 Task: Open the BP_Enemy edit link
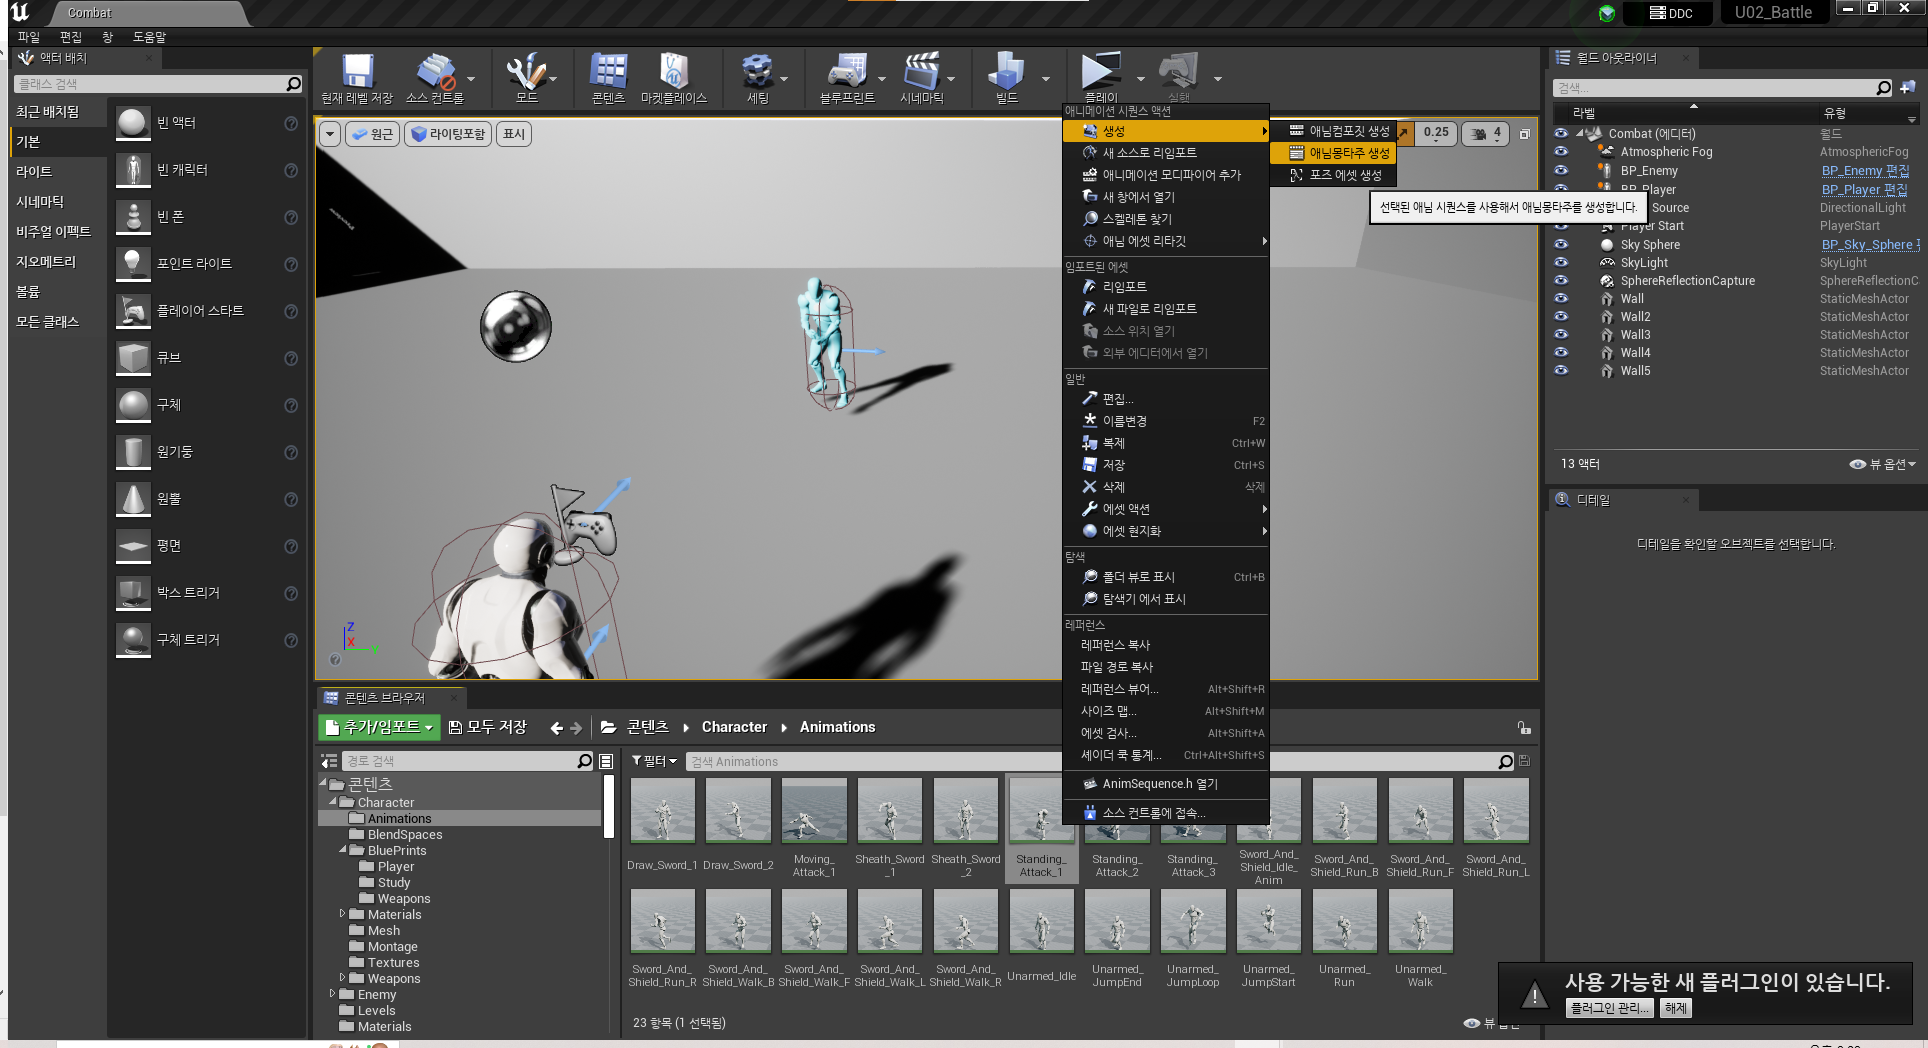(x=1864, y=171)
